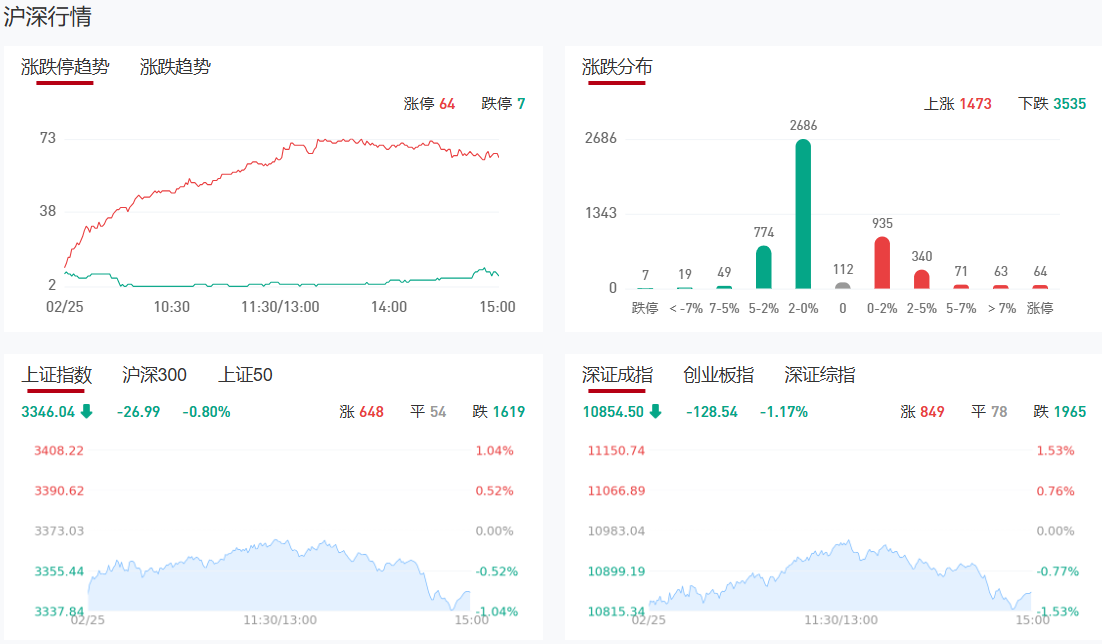Screen dimensions: 1102x644
Task: View the 上证50 index tab
Action: click(245, 375)
